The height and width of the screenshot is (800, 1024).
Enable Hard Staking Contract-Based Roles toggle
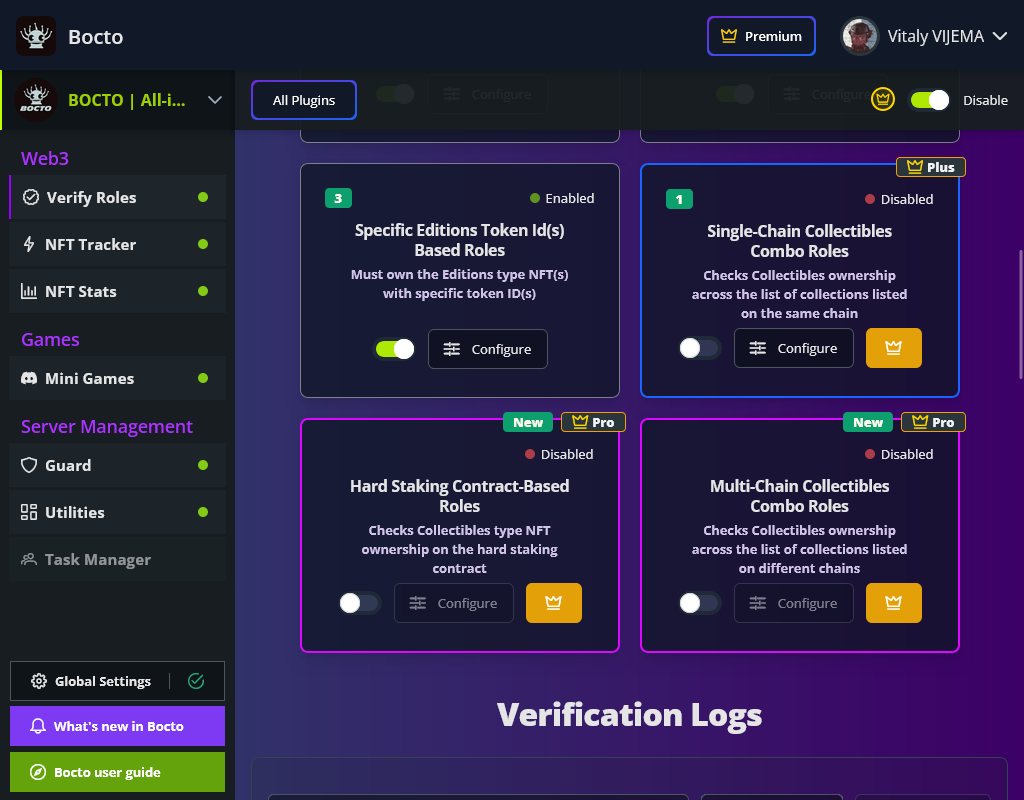360,603
